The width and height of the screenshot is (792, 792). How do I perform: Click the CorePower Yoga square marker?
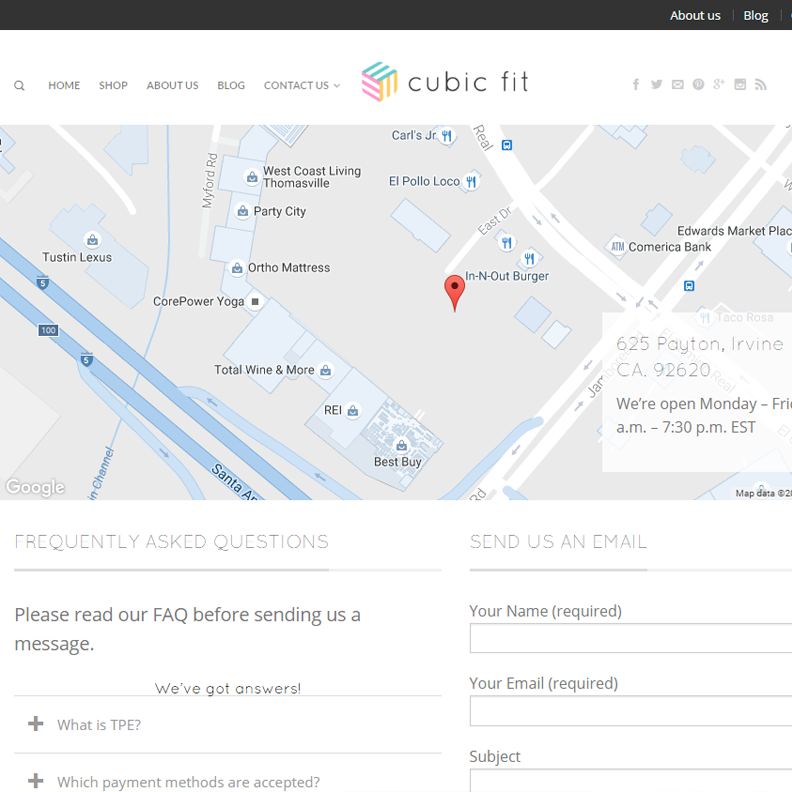coord(255,302)
